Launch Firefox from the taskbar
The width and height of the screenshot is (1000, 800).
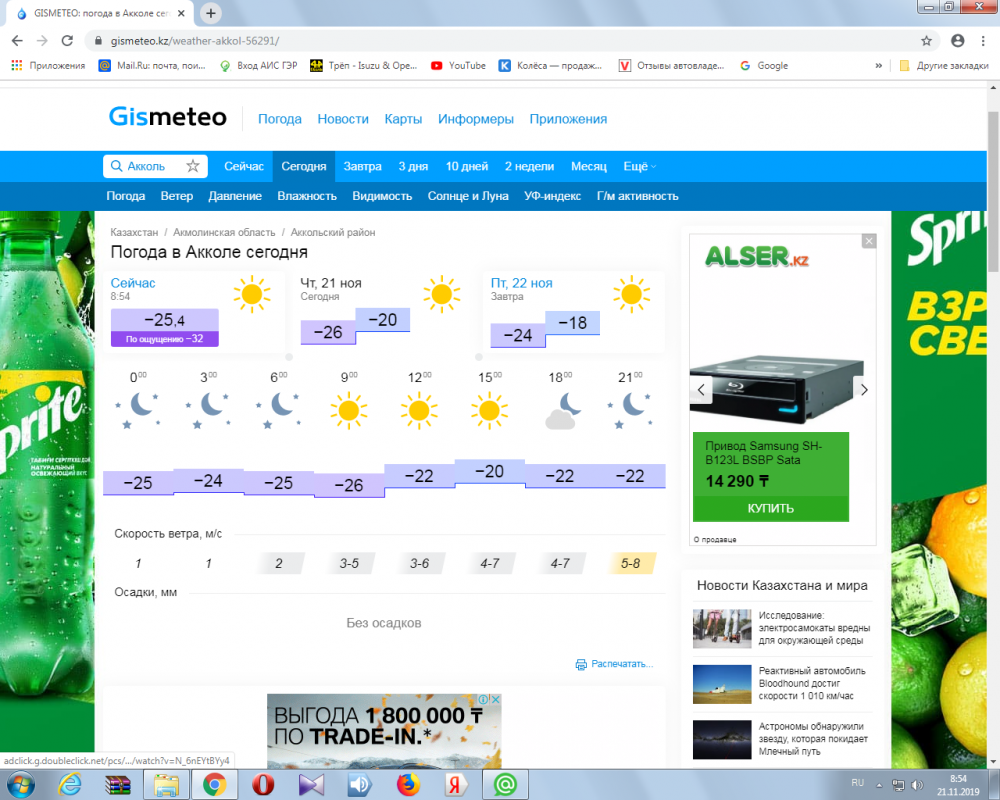(x=408, y=784)
